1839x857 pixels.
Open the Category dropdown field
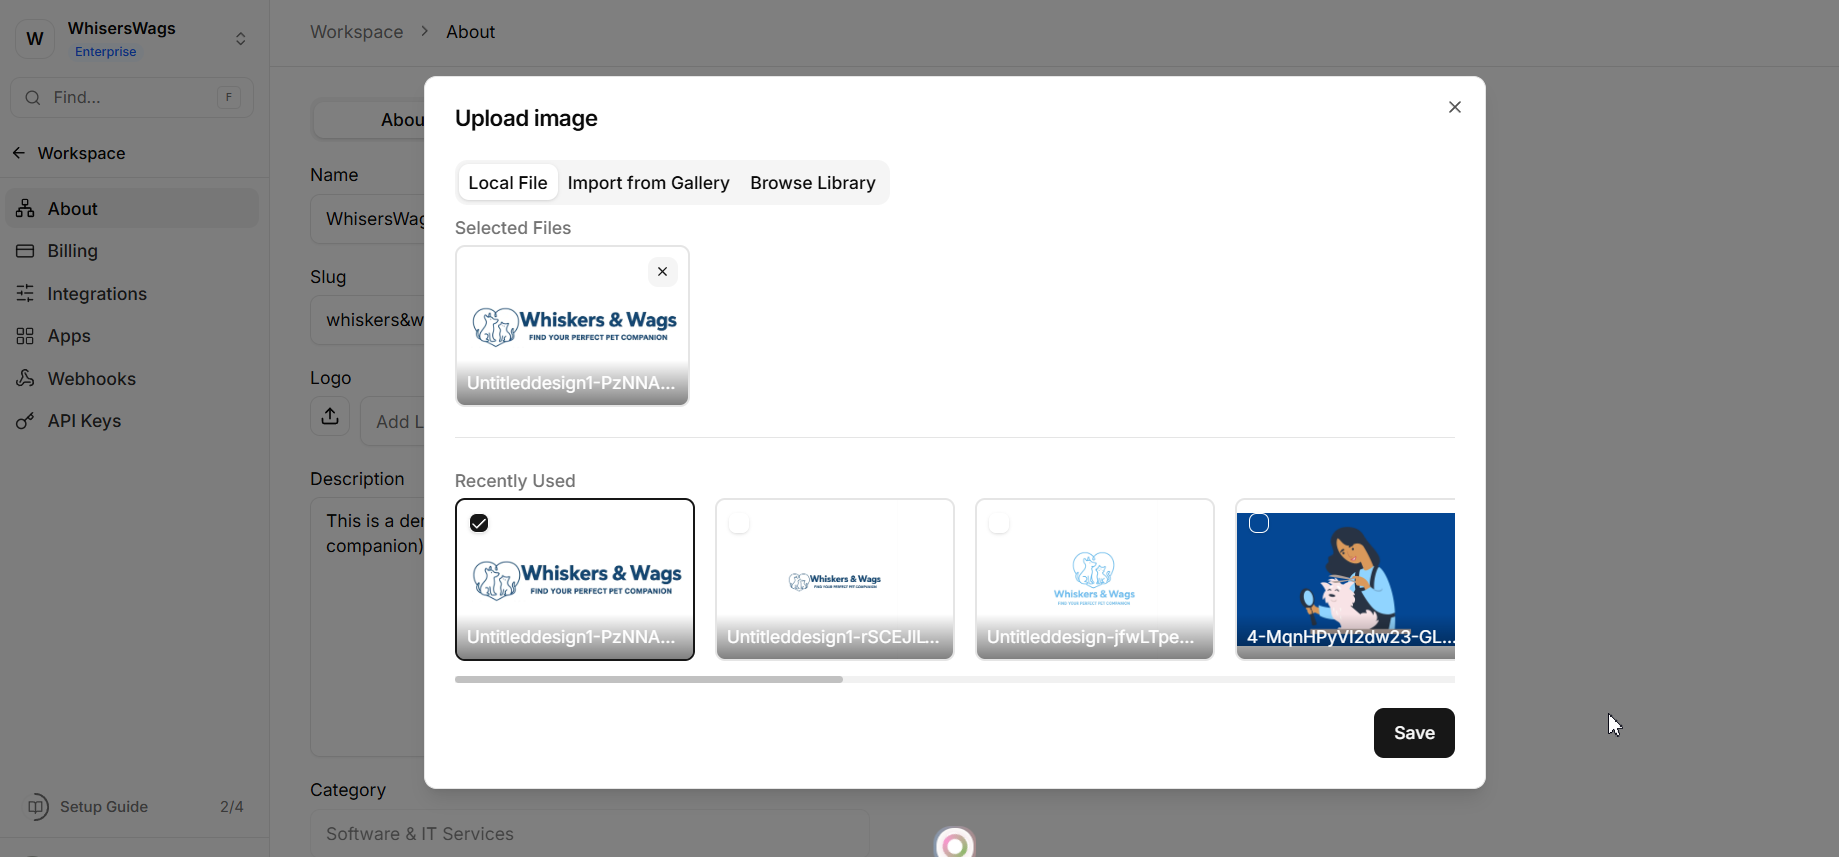point(589,834)
